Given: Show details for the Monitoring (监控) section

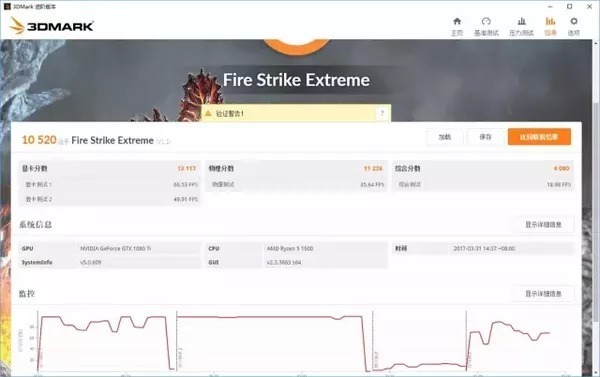Looking at the screenshot, I should coord(543,294).
